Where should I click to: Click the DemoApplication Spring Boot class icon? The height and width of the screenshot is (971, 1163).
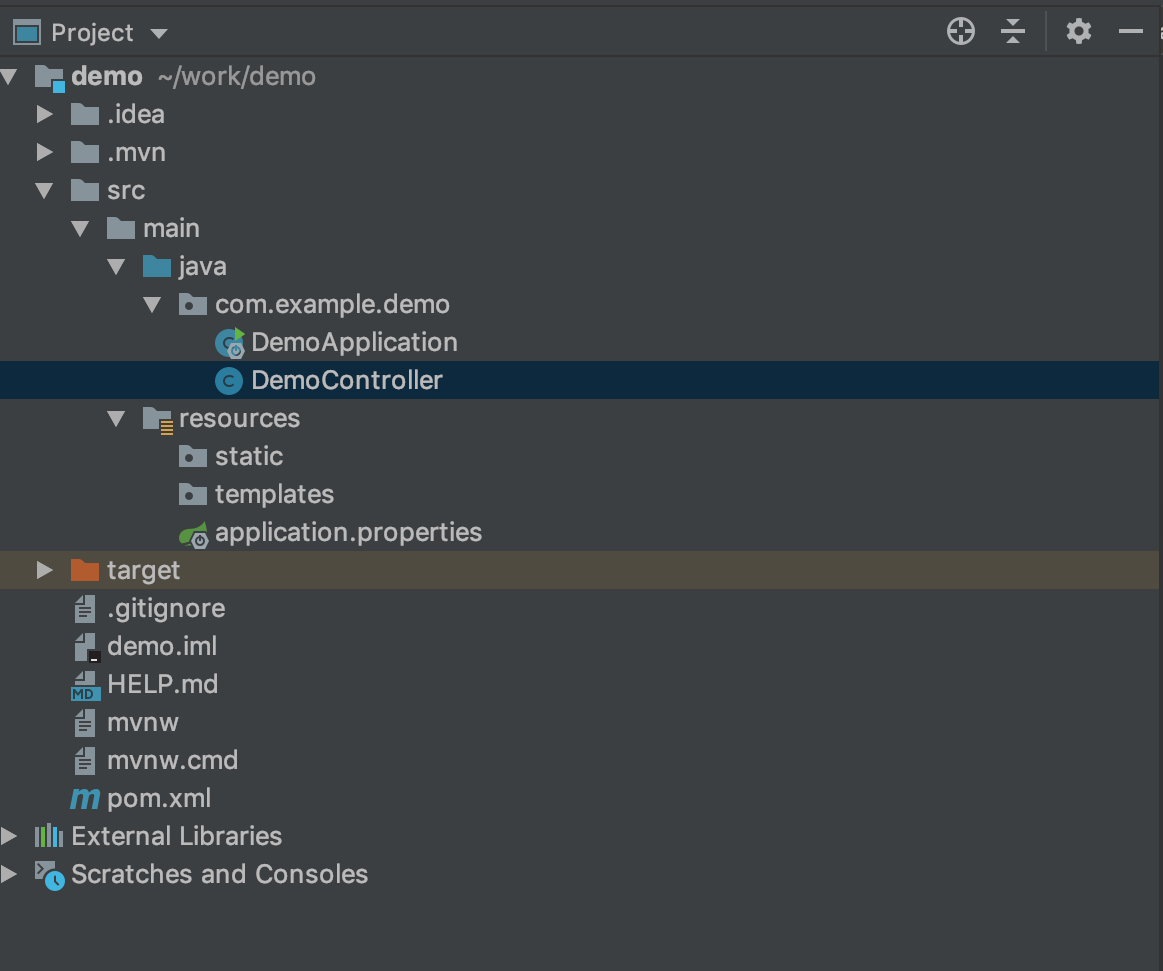click(230, 343)
